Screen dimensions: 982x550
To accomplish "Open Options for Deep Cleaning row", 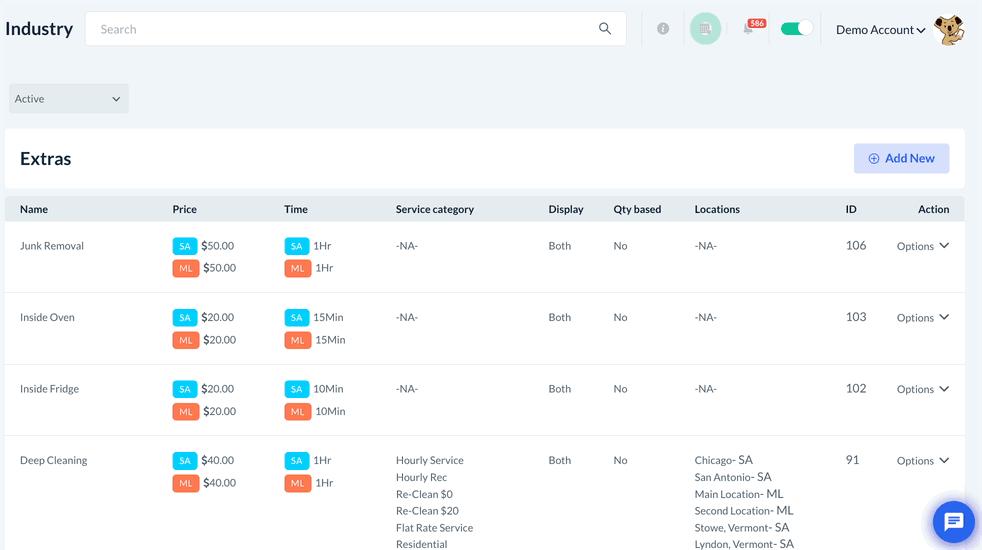I will coord(922,461).
